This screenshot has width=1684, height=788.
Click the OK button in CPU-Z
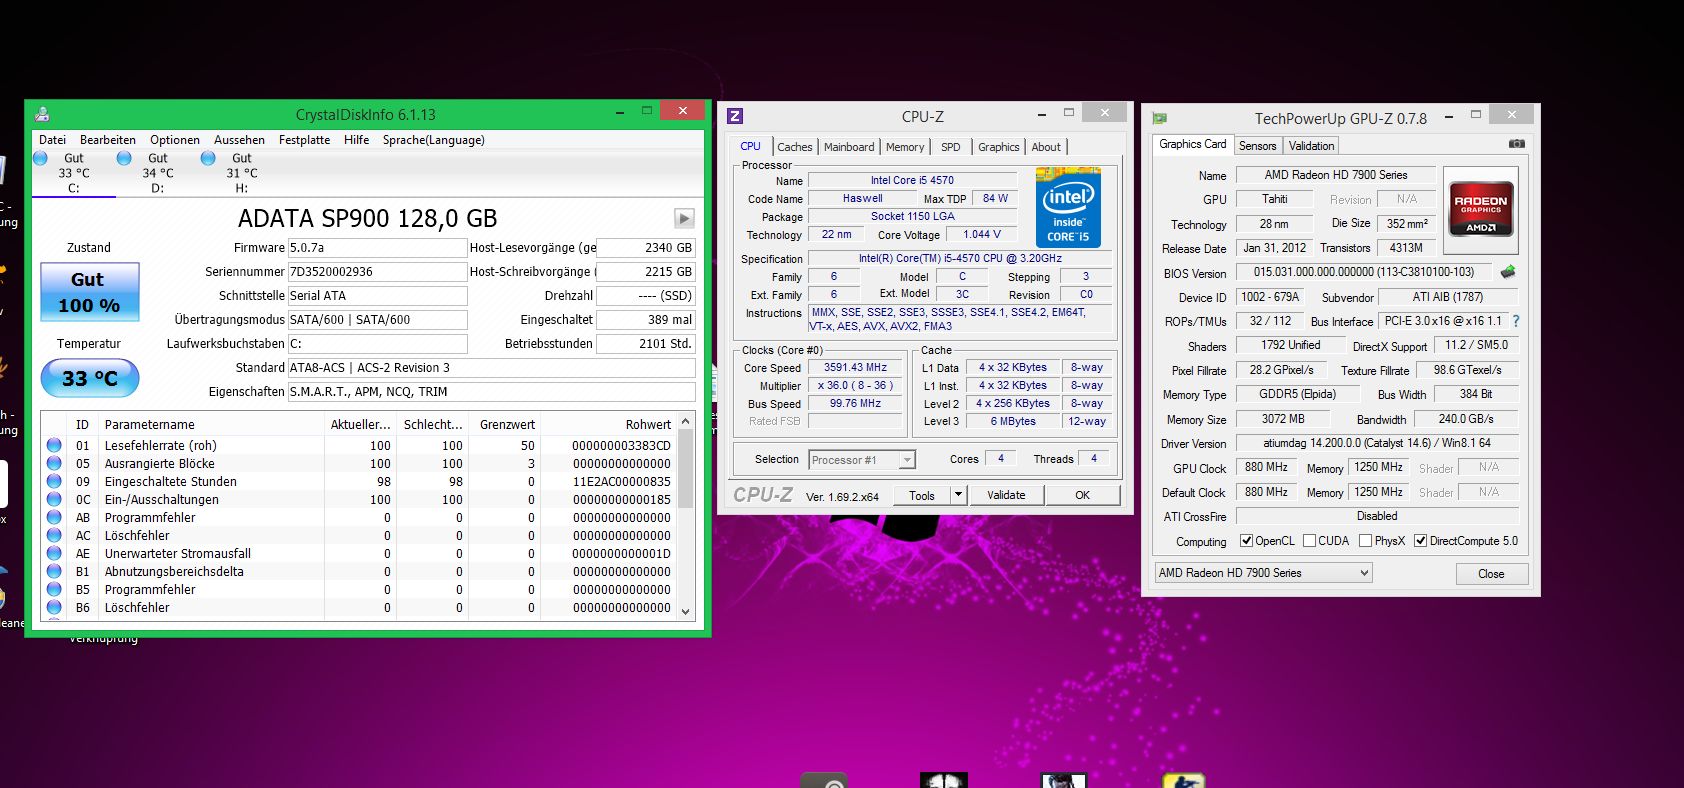[x=1082, y=495]
